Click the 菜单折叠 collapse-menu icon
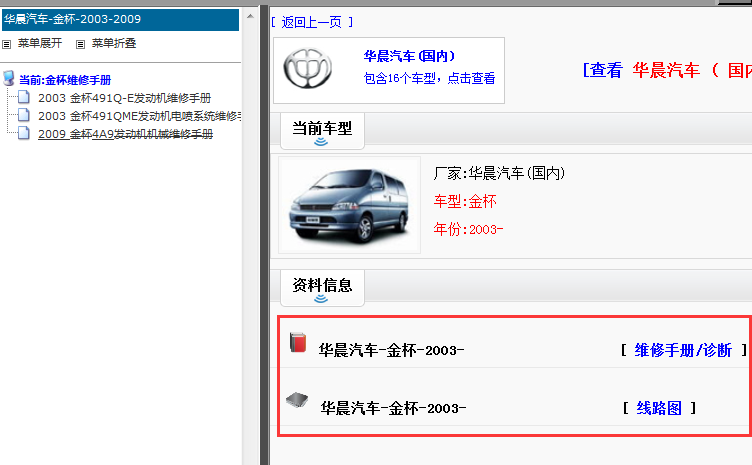This screenshot has width=752, height=465. pyautogui.click(x=80, y=45)
